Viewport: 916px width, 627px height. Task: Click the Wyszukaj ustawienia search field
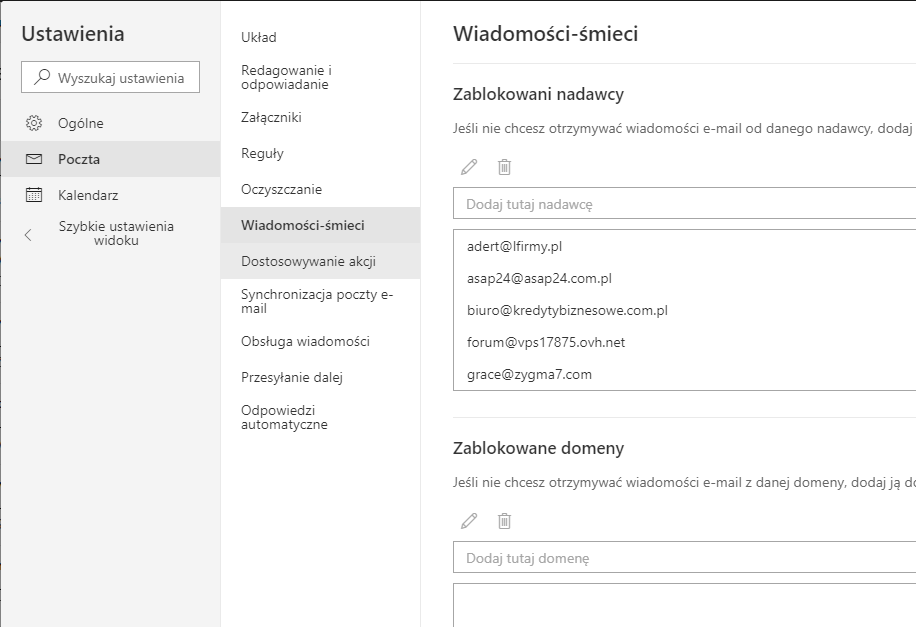point(119,78)
